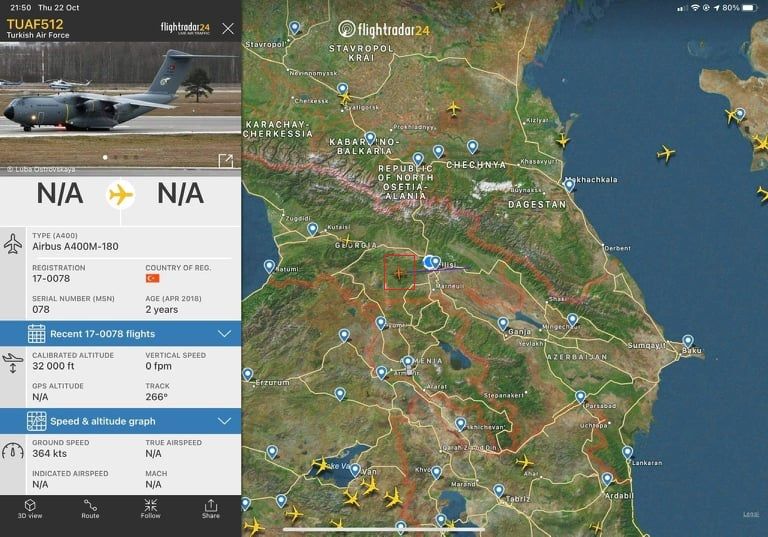Image resolution: width=768 pixels, height=537 pixels.
Task: Select the red aircraft in the red square
Action: click(x=400, y=272)
